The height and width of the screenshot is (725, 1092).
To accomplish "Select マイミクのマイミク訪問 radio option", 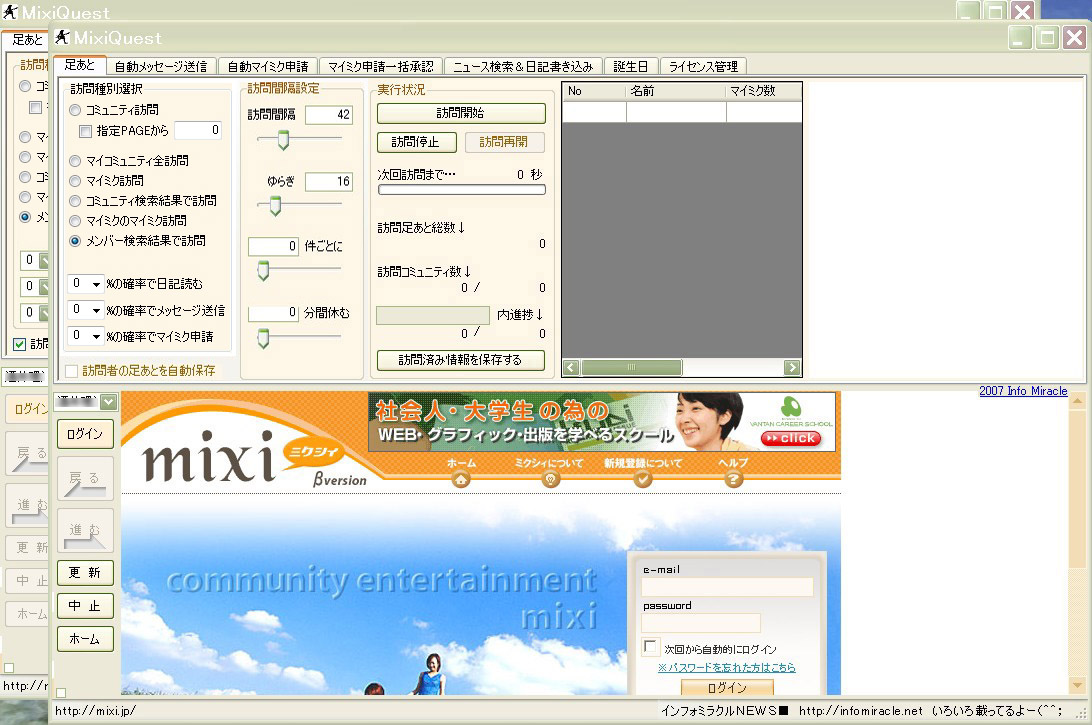I will pos(75,221).
